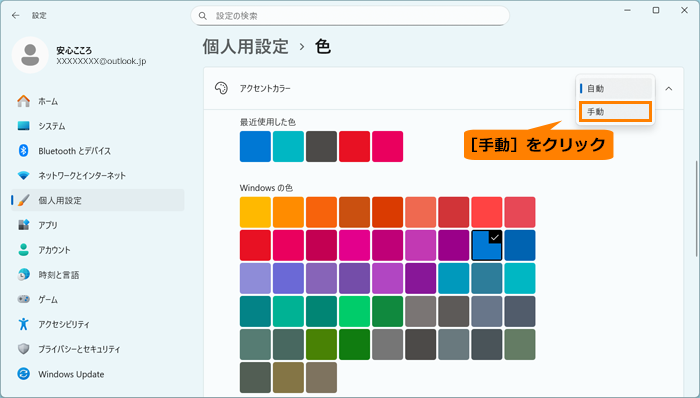
Task: Focus the 設定の検索 search field
Action: pyautogui.click(x=350, y=16)
